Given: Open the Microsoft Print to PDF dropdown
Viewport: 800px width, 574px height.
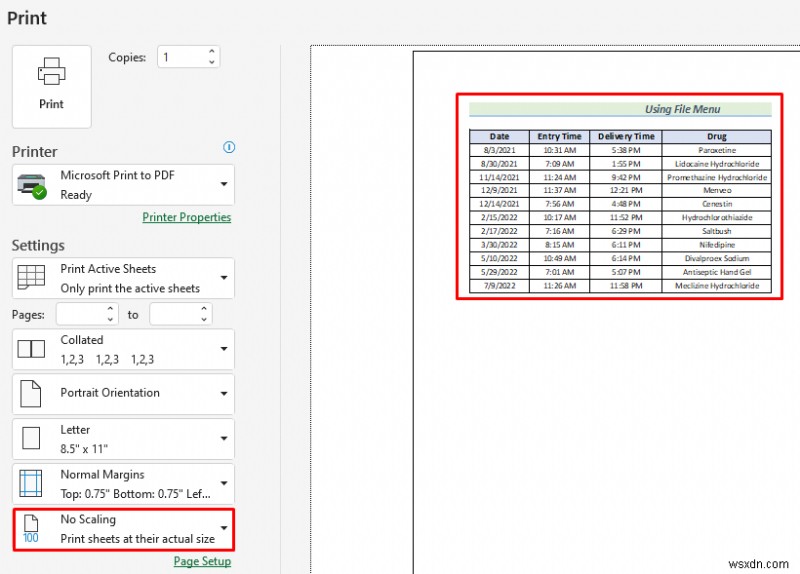Looking at the screenshot, I should click(123, 185).
